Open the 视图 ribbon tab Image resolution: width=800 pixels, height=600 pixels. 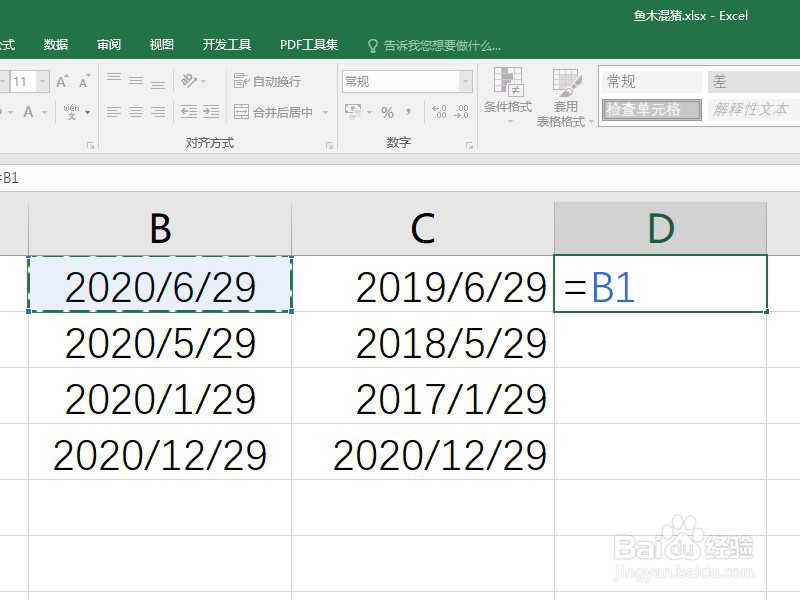pyautogui.click(x=161, y=45)
